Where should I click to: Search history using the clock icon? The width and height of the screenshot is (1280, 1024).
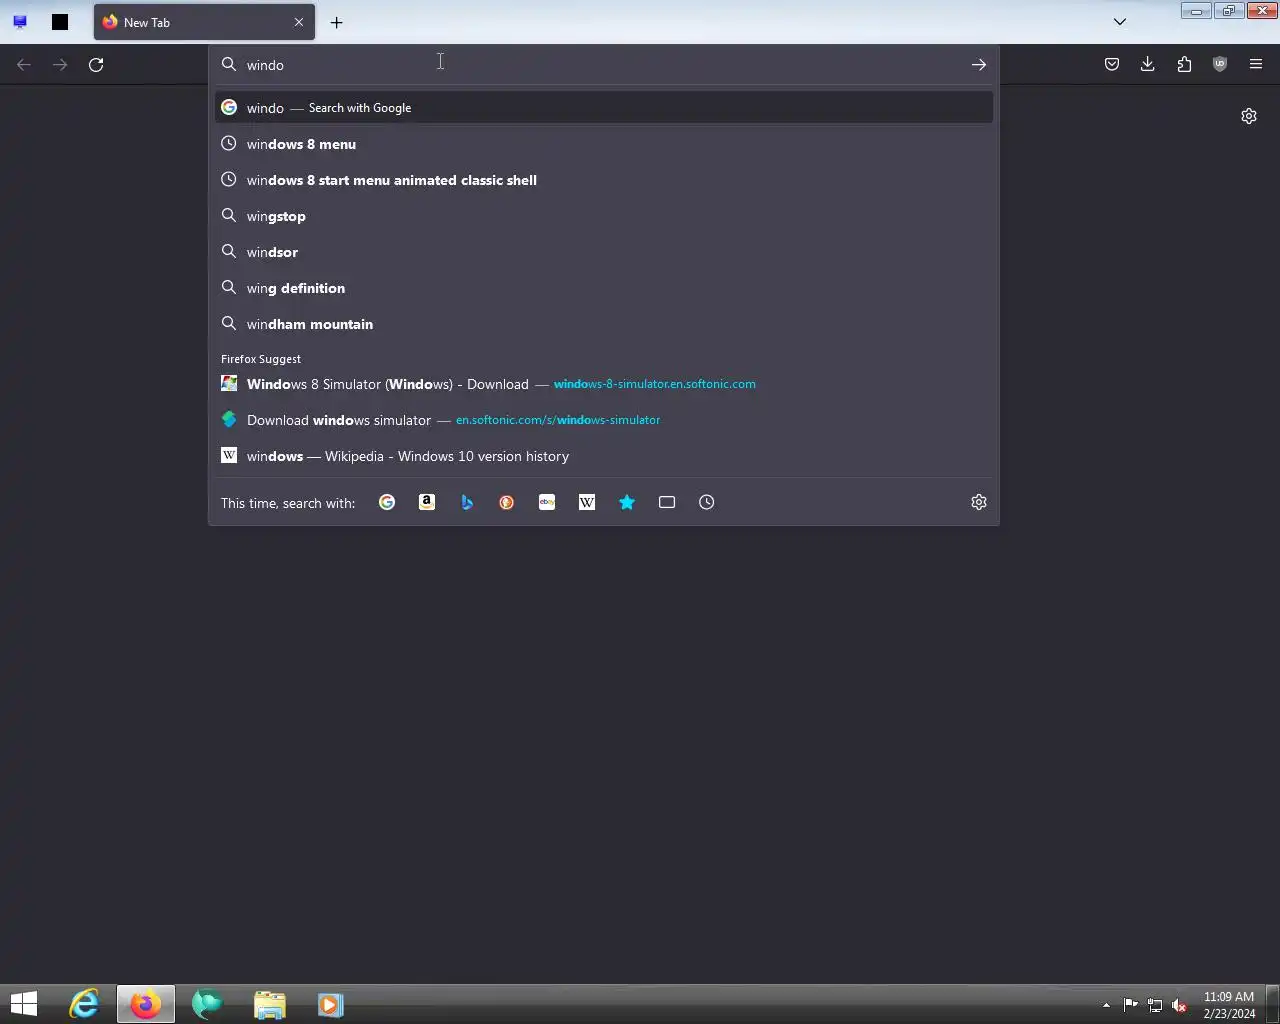[707, 502]
